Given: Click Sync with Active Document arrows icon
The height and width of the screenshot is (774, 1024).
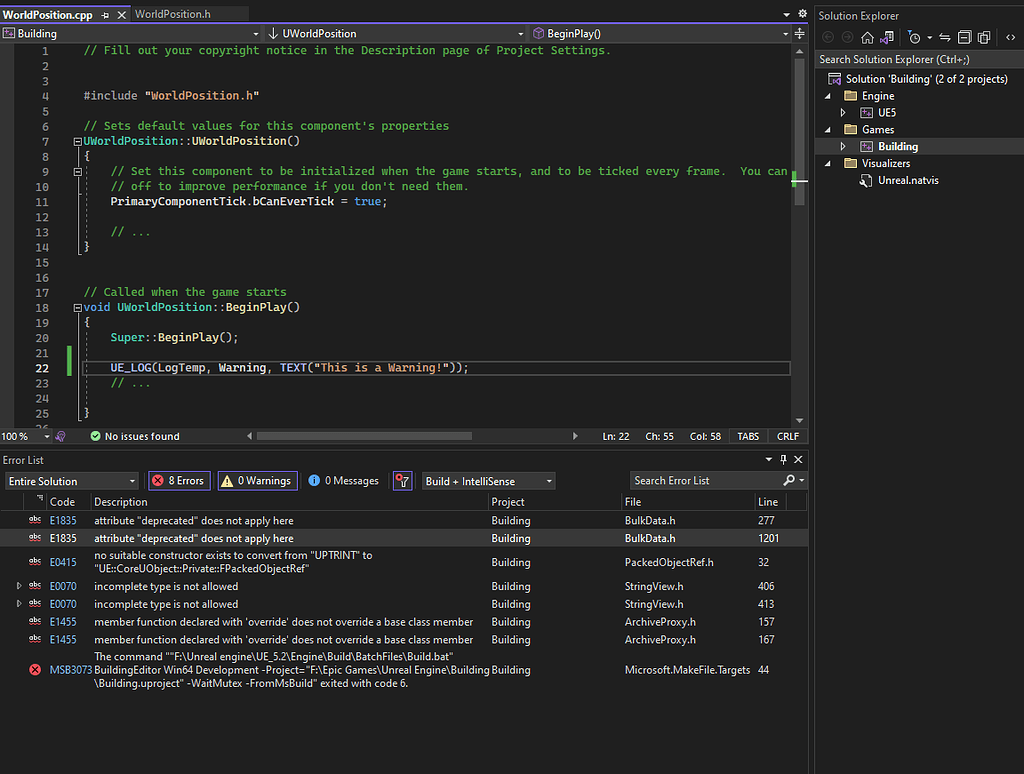Looking at the screenshot, I should tap(944, 37).
